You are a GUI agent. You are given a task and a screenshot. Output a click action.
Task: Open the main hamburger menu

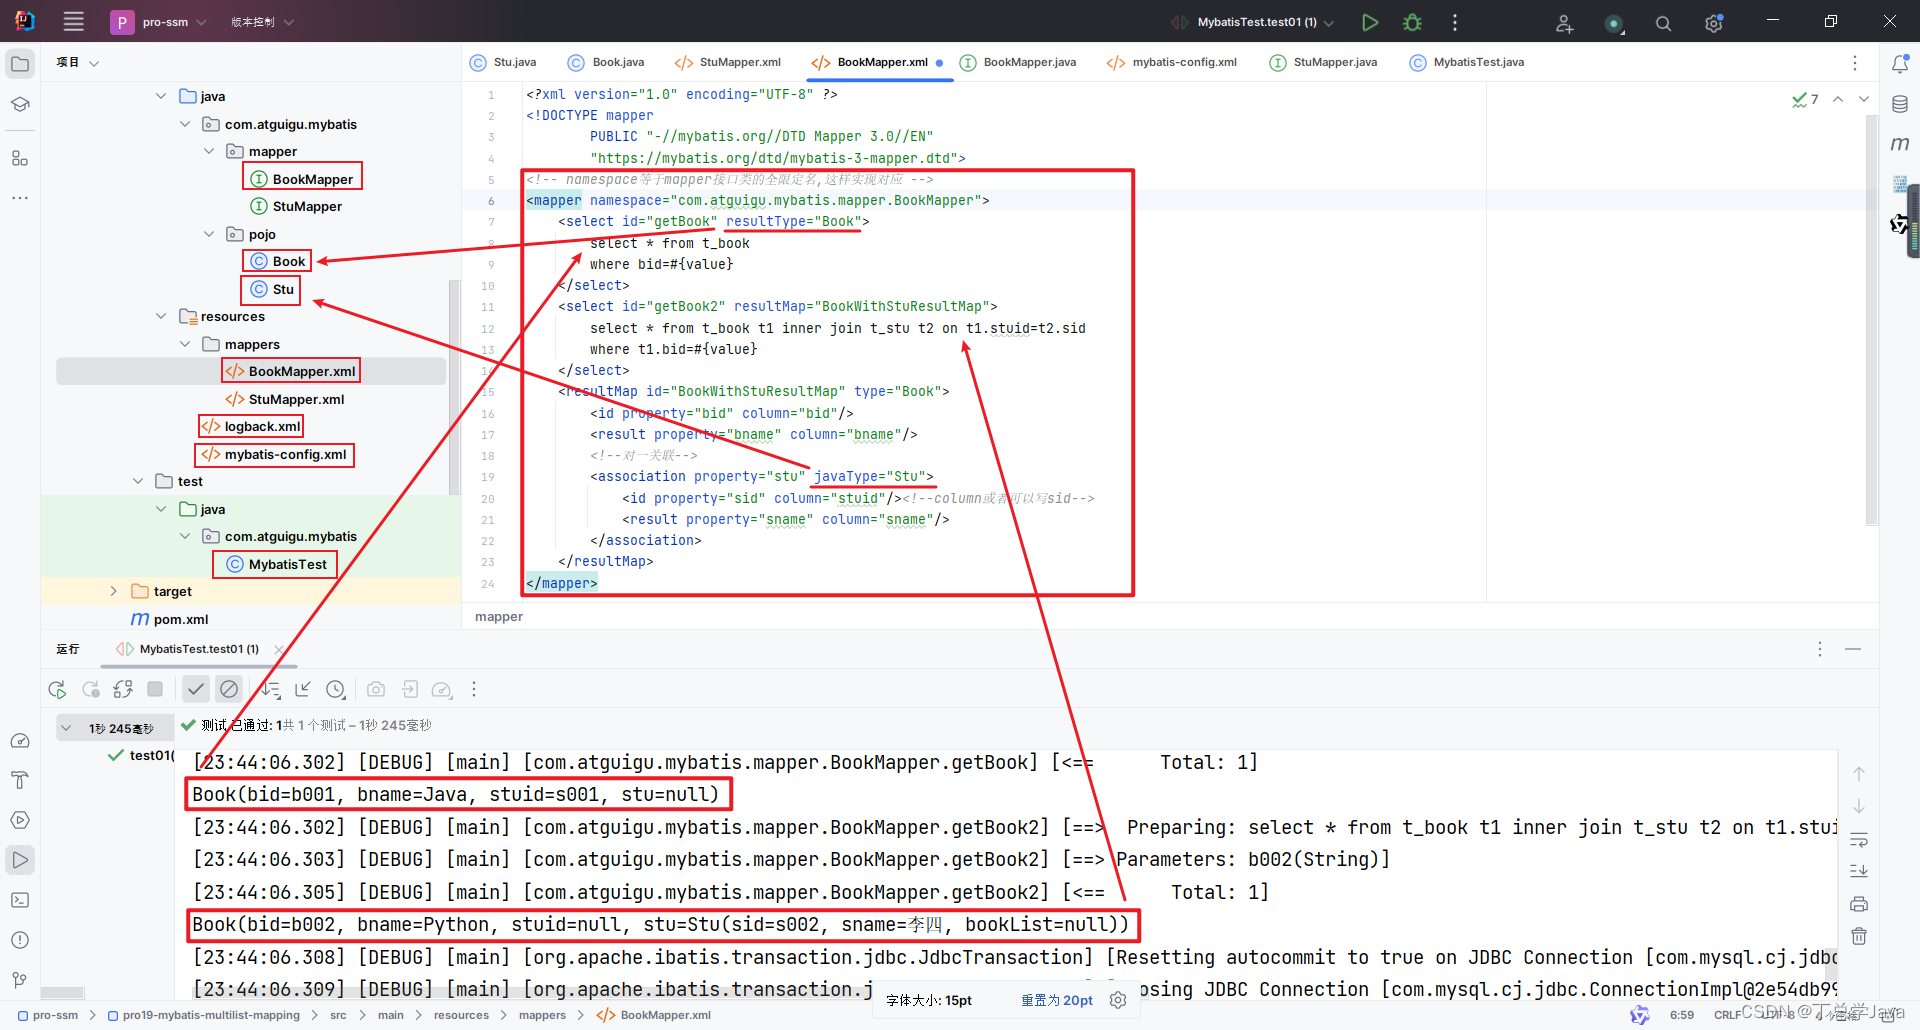73,21
